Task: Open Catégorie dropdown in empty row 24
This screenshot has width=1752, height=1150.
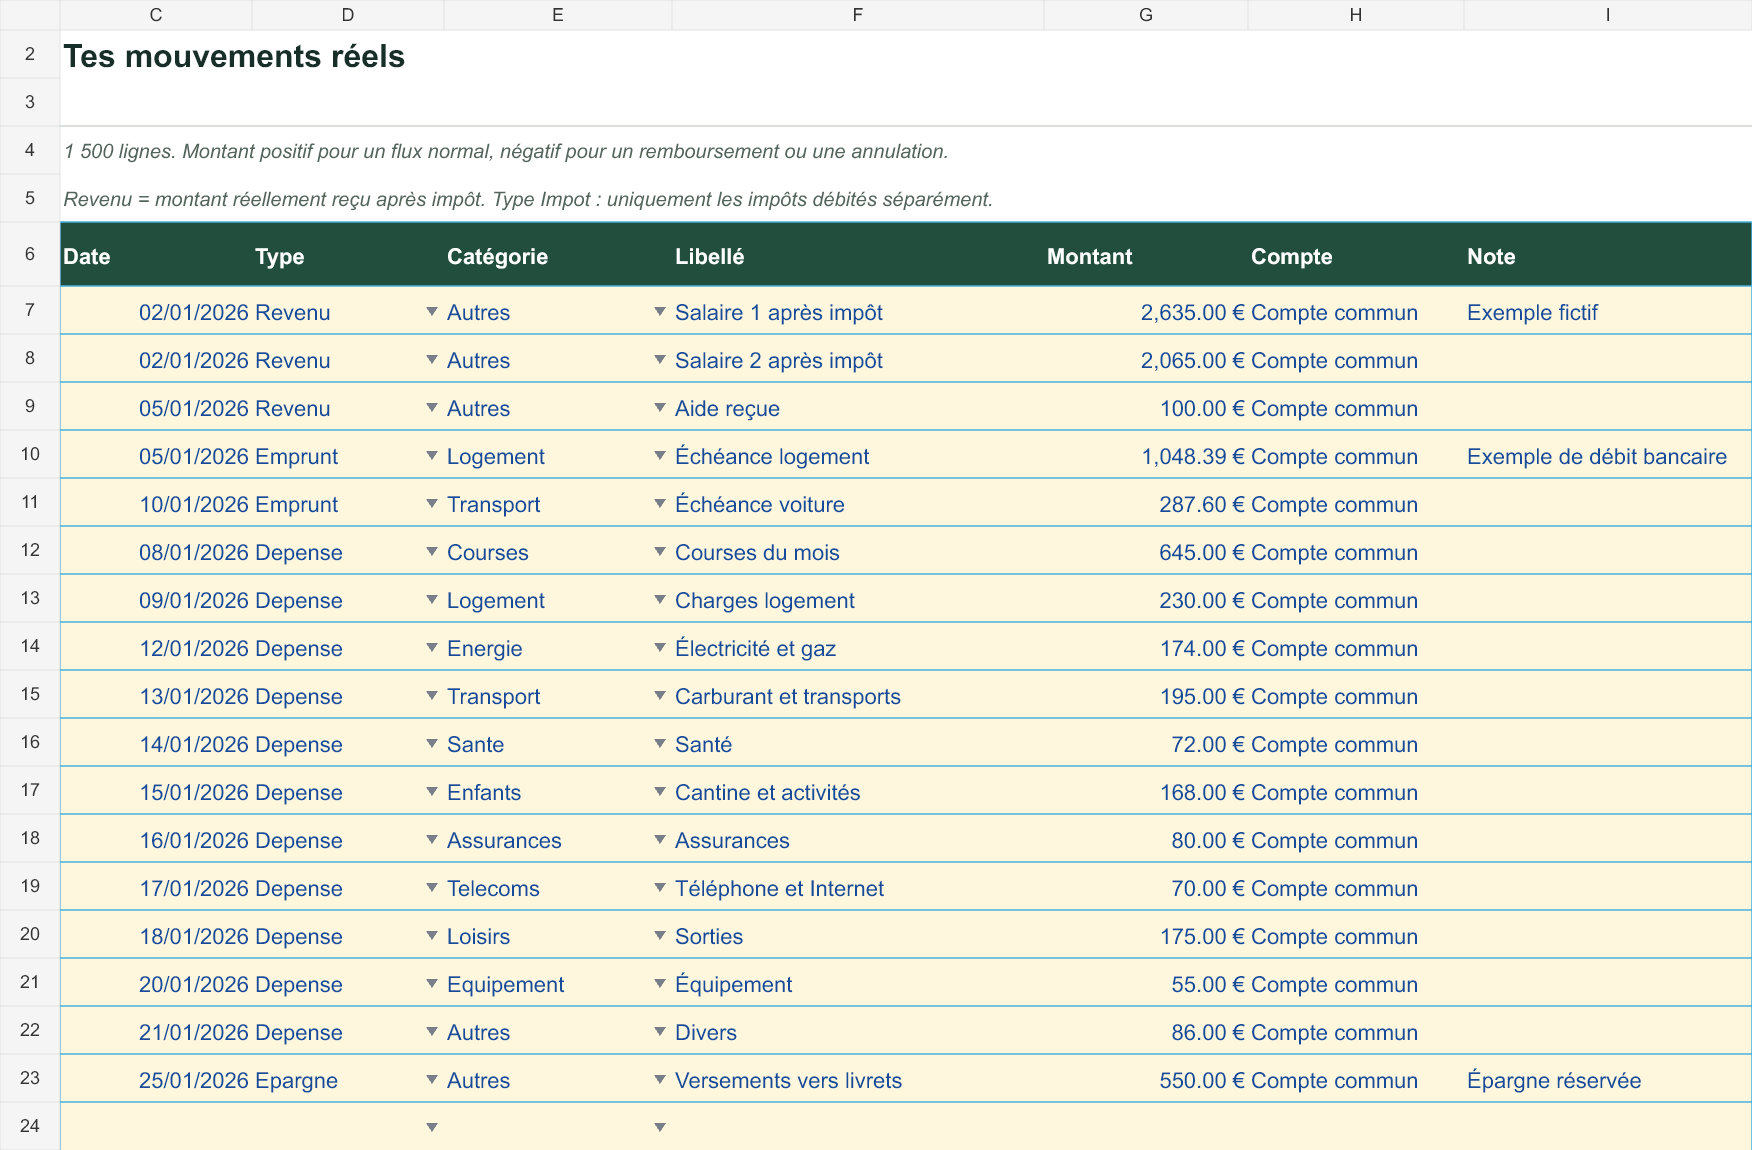Action: tap(660, 1127)
